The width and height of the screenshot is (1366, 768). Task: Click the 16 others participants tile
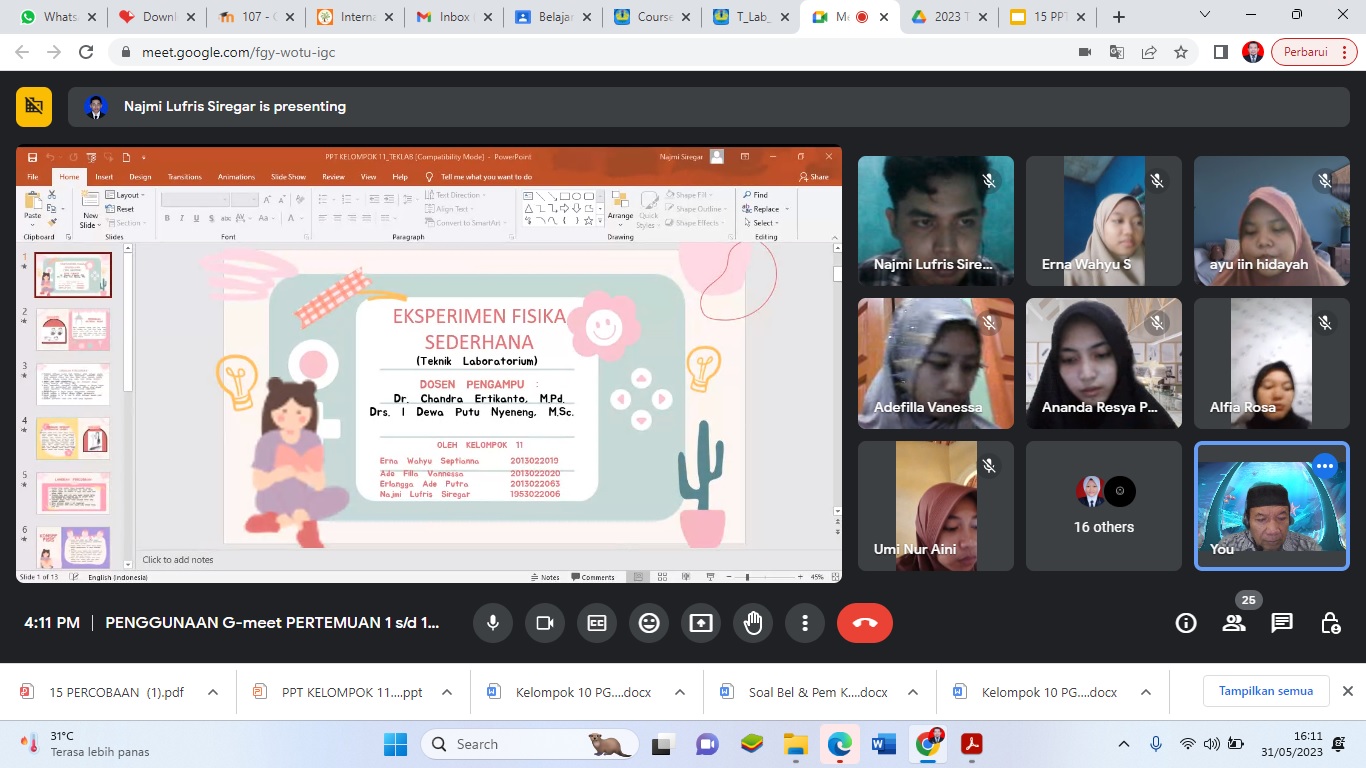[1103, 507]
